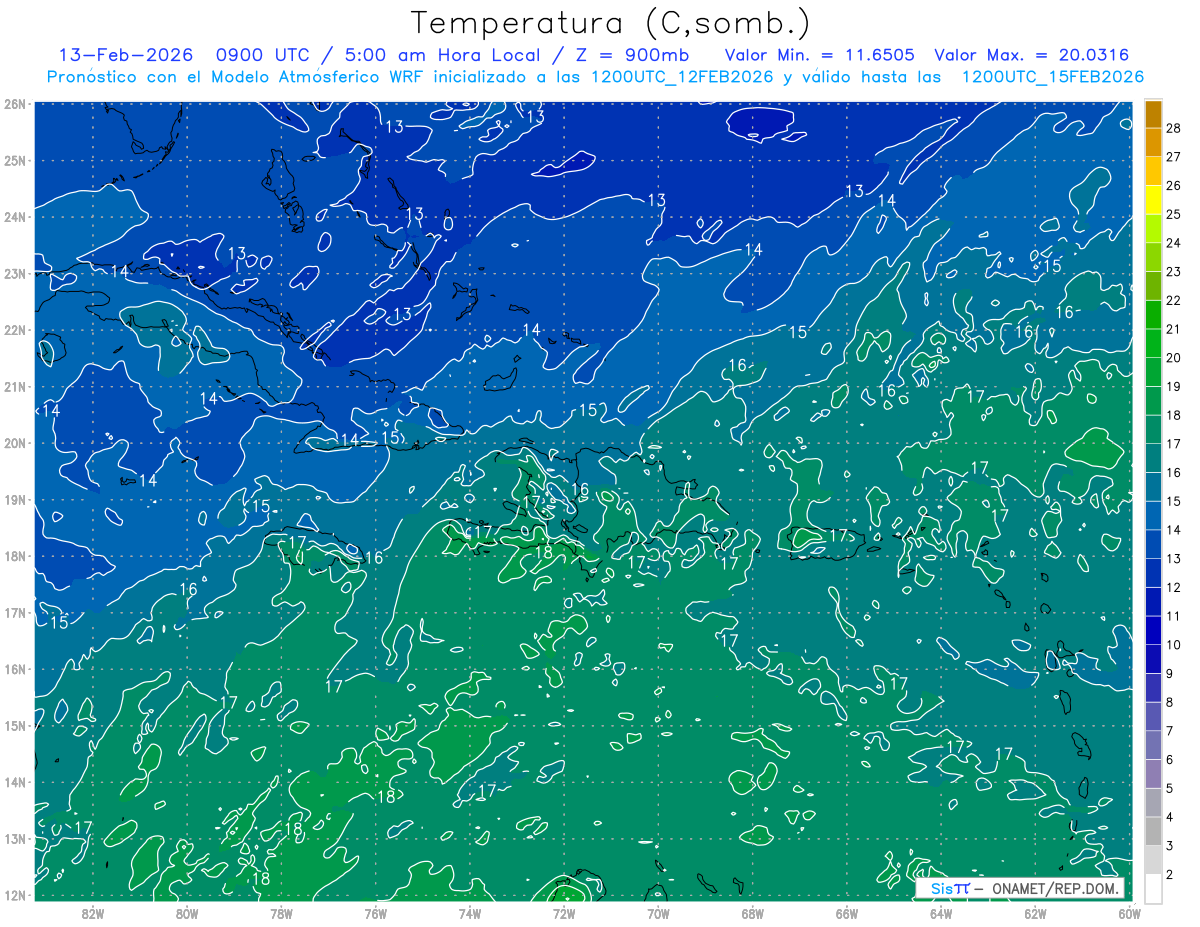Click the '12N' latitude label
The height and width of the screenshot is (927, 1200).
(14, 895)
